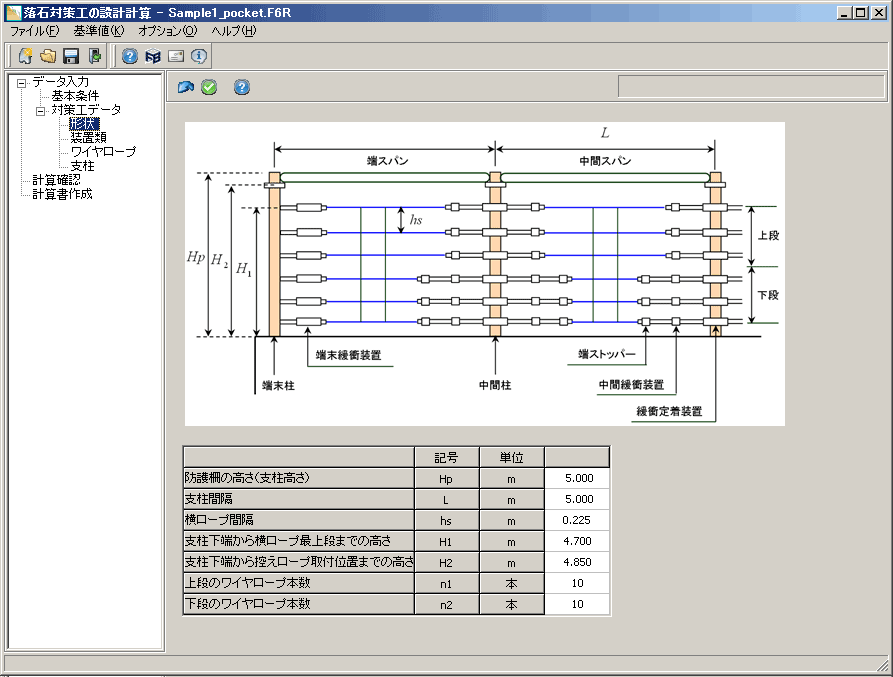Select 対策工データ tree label
Viewport: 893px width, 677px height.
(86, 110)
